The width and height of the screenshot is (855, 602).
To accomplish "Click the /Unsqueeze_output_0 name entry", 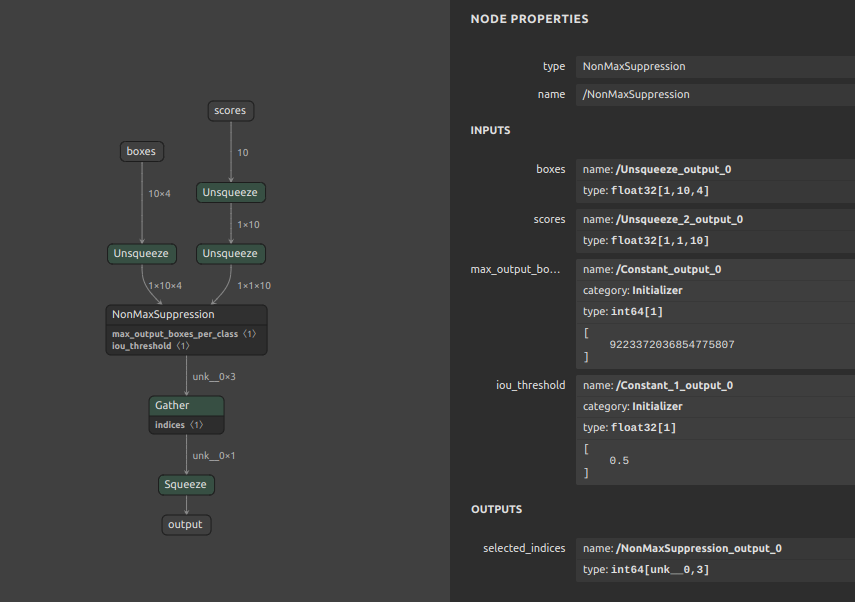I will tap(715, 170).
